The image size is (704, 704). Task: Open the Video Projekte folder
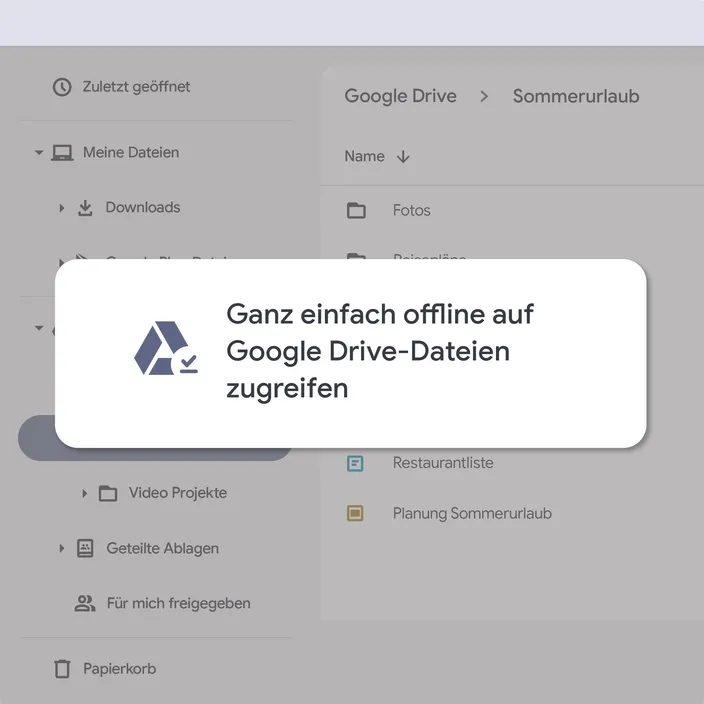[178, 493]
